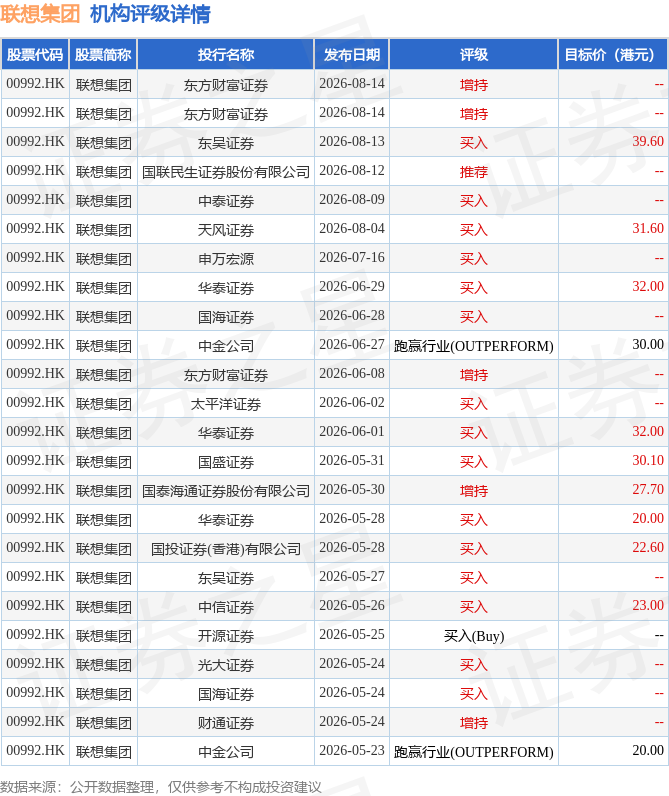Select the 申万宏源 bank name cell
Screen dimensions: 669x796
(225, 258)
